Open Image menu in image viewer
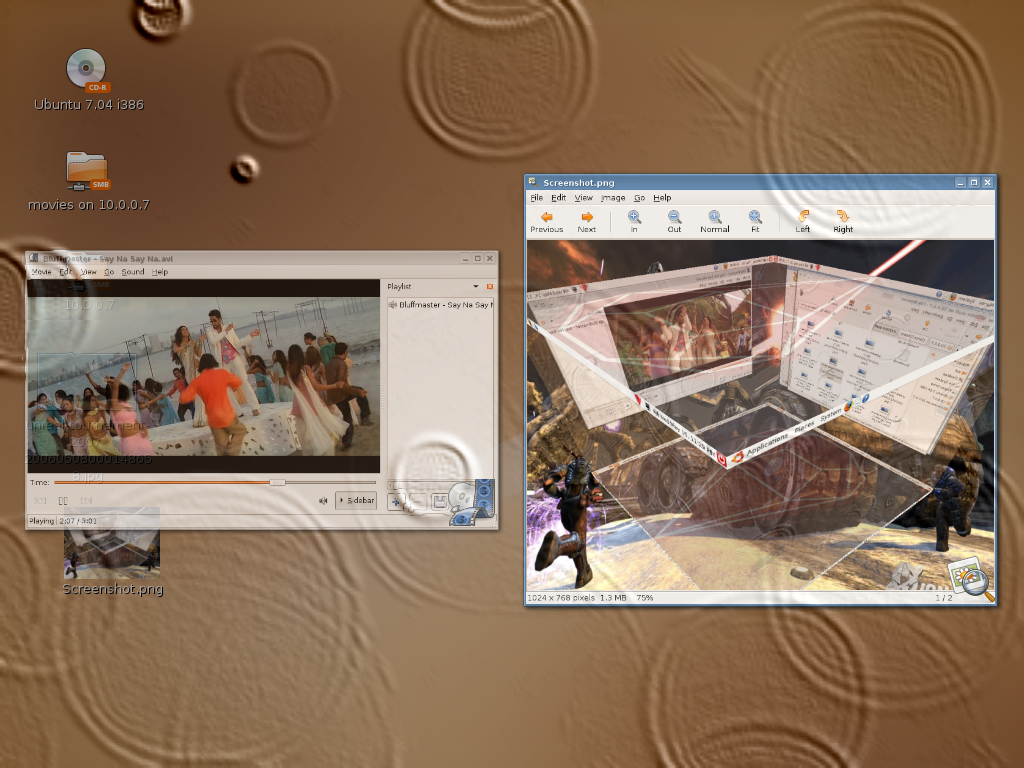The image size is (1024, 768). tap(613, 198)
